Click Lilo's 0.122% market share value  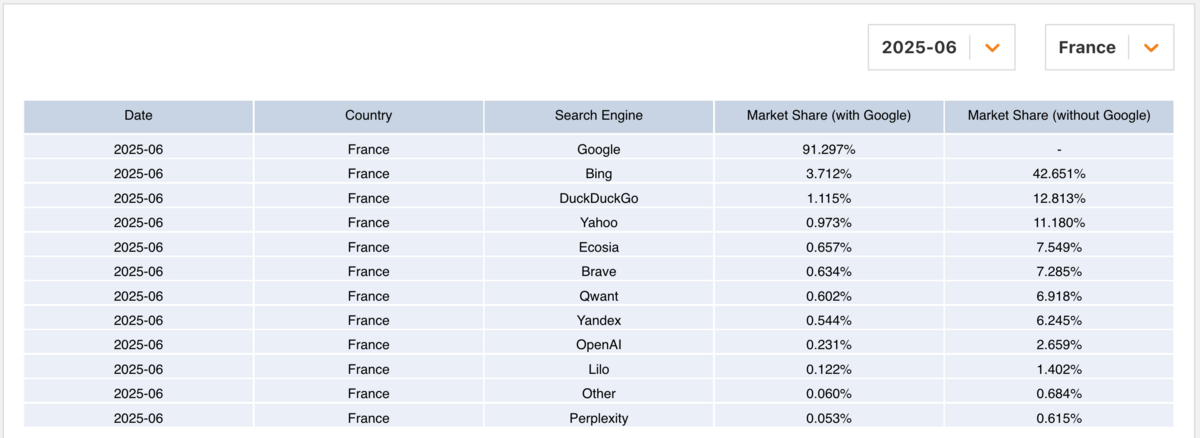point(829,370)
